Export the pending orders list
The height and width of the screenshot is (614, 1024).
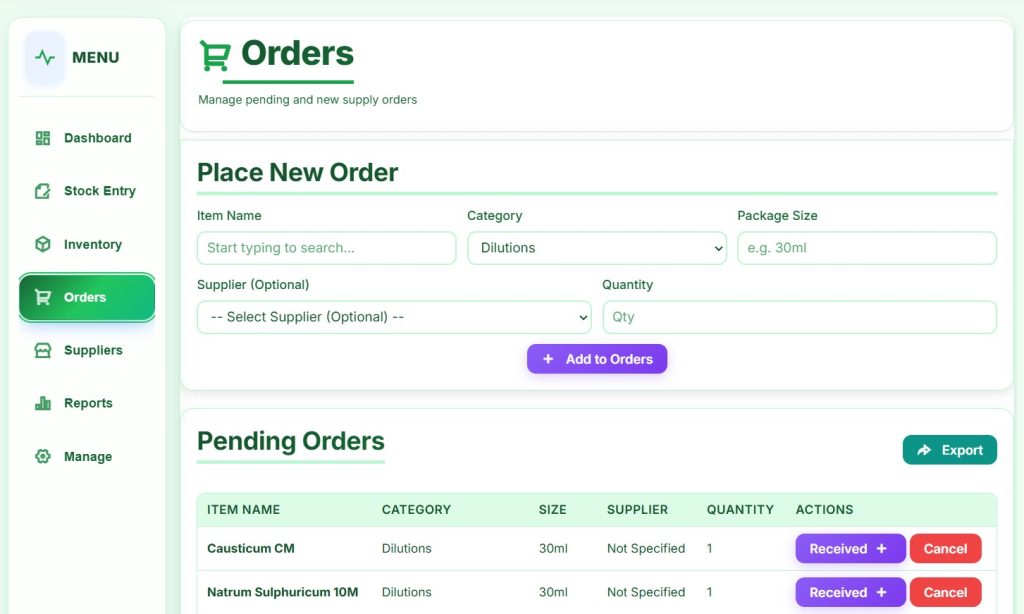pyautogui.click(x=949, y=450)
